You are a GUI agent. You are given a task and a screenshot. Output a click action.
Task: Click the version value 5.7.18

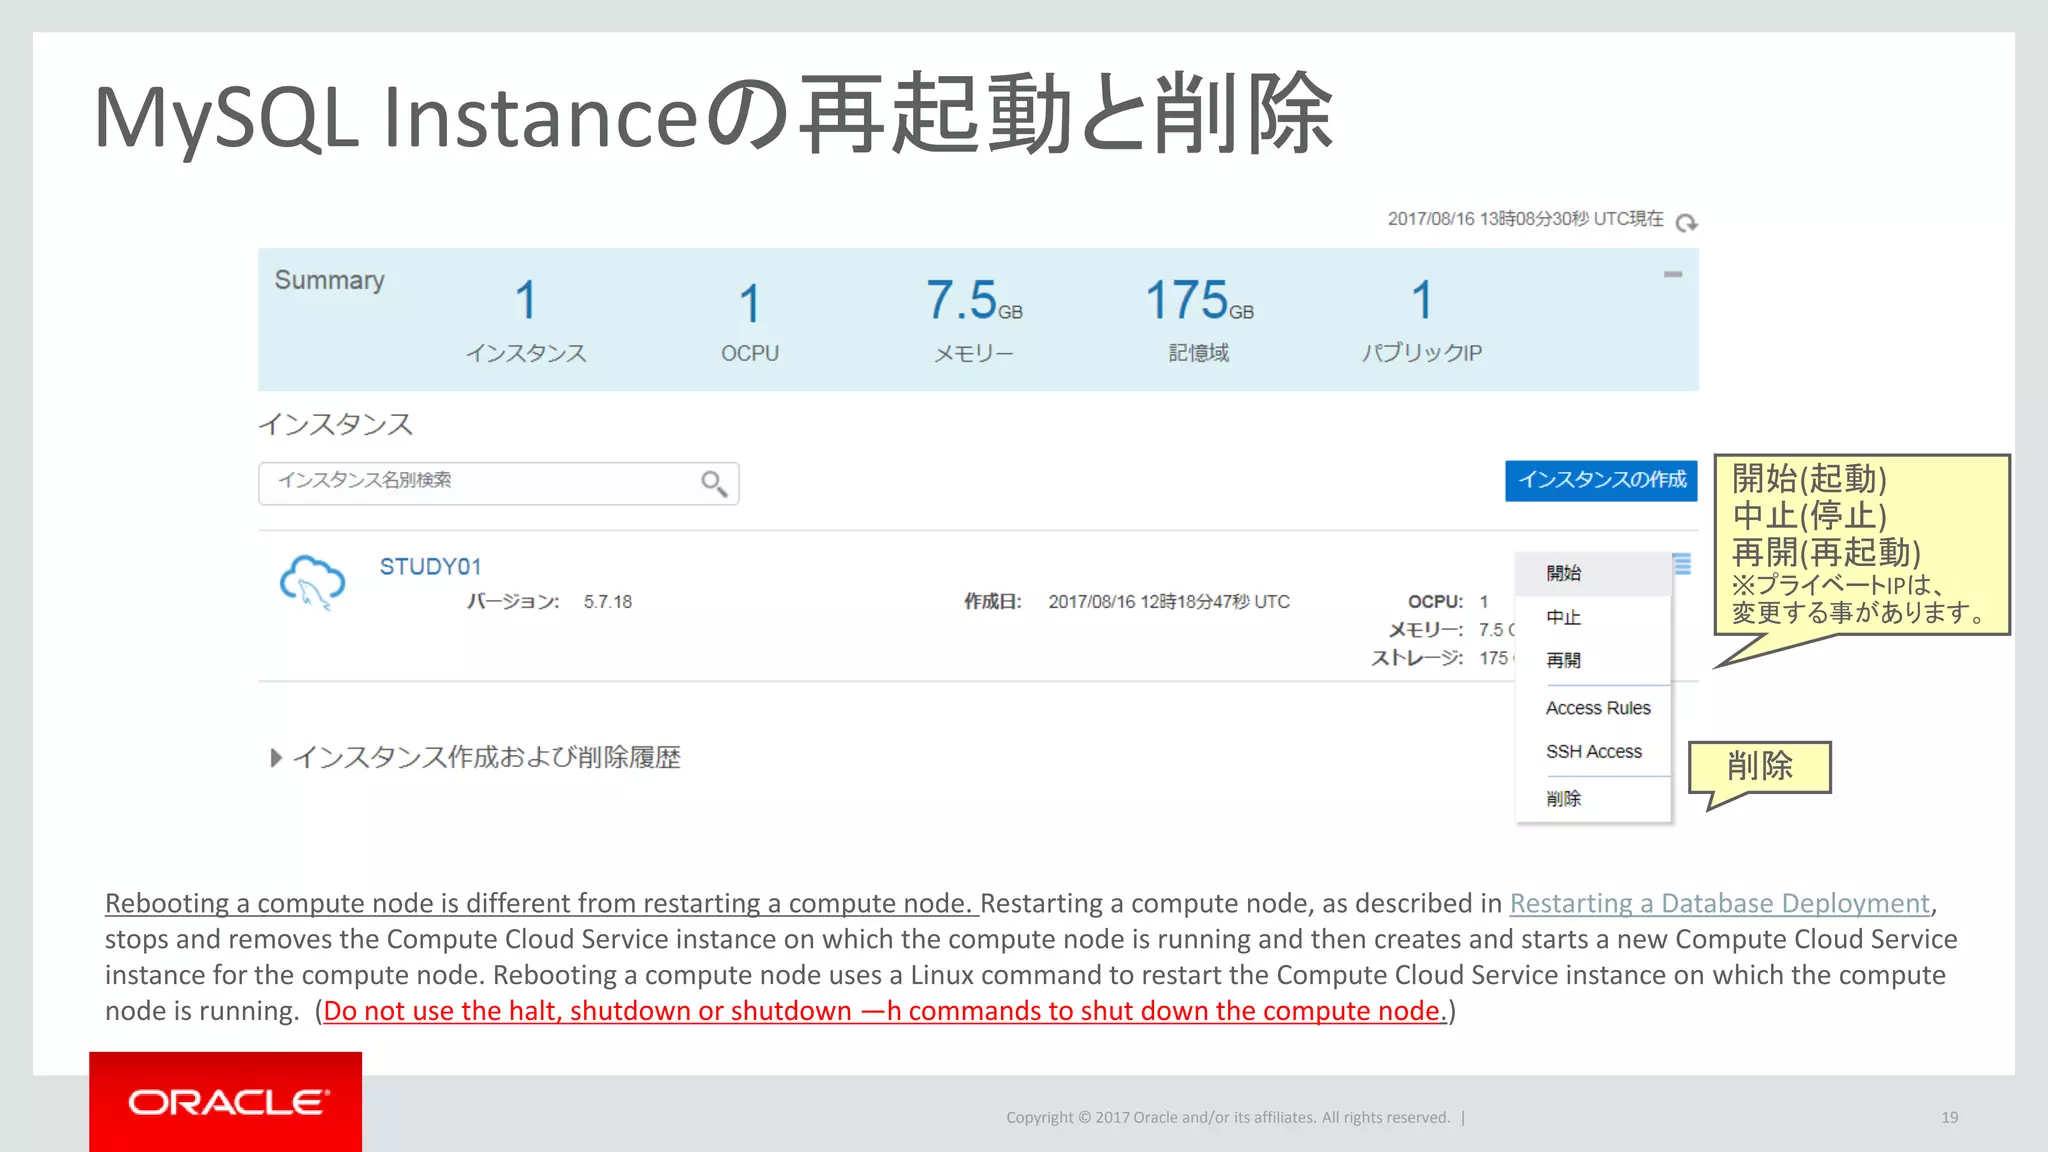pyautogui.click(x=608, y=602)
